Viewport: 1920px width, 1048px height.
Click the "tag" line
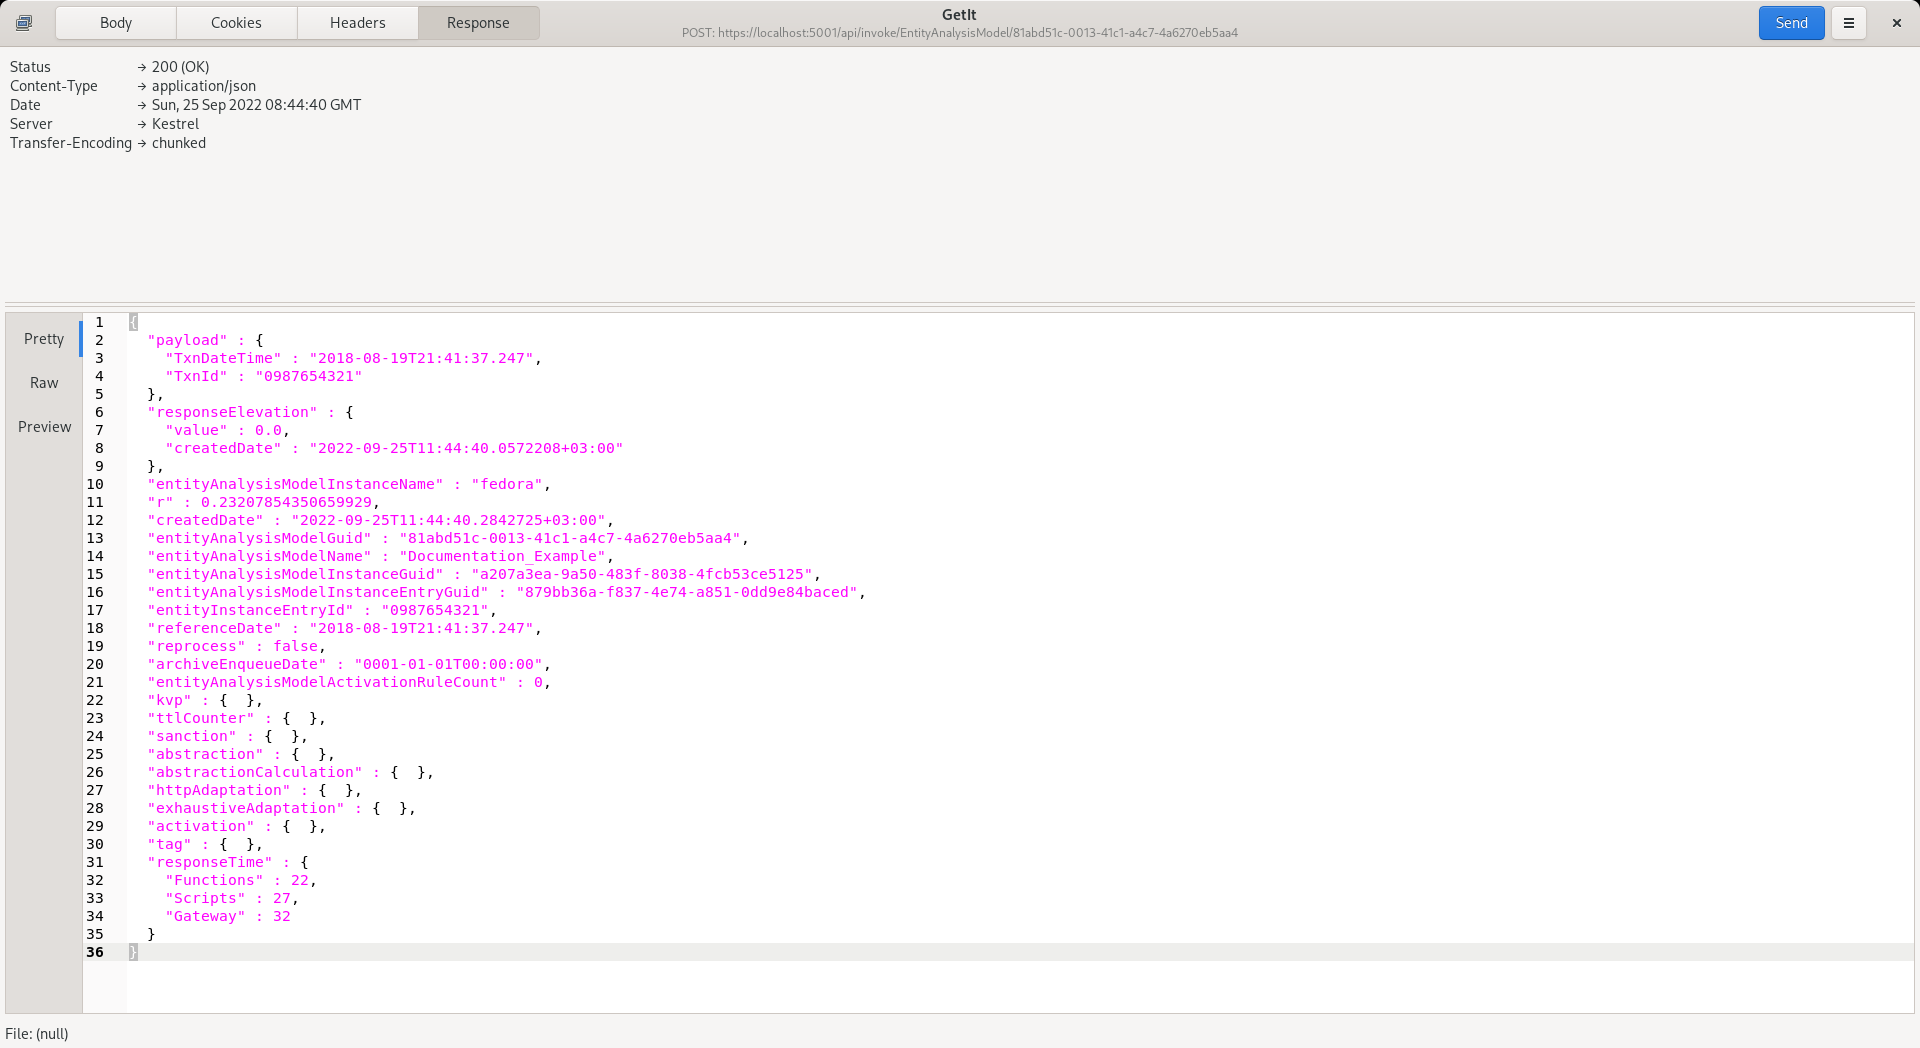coord(205,844)
